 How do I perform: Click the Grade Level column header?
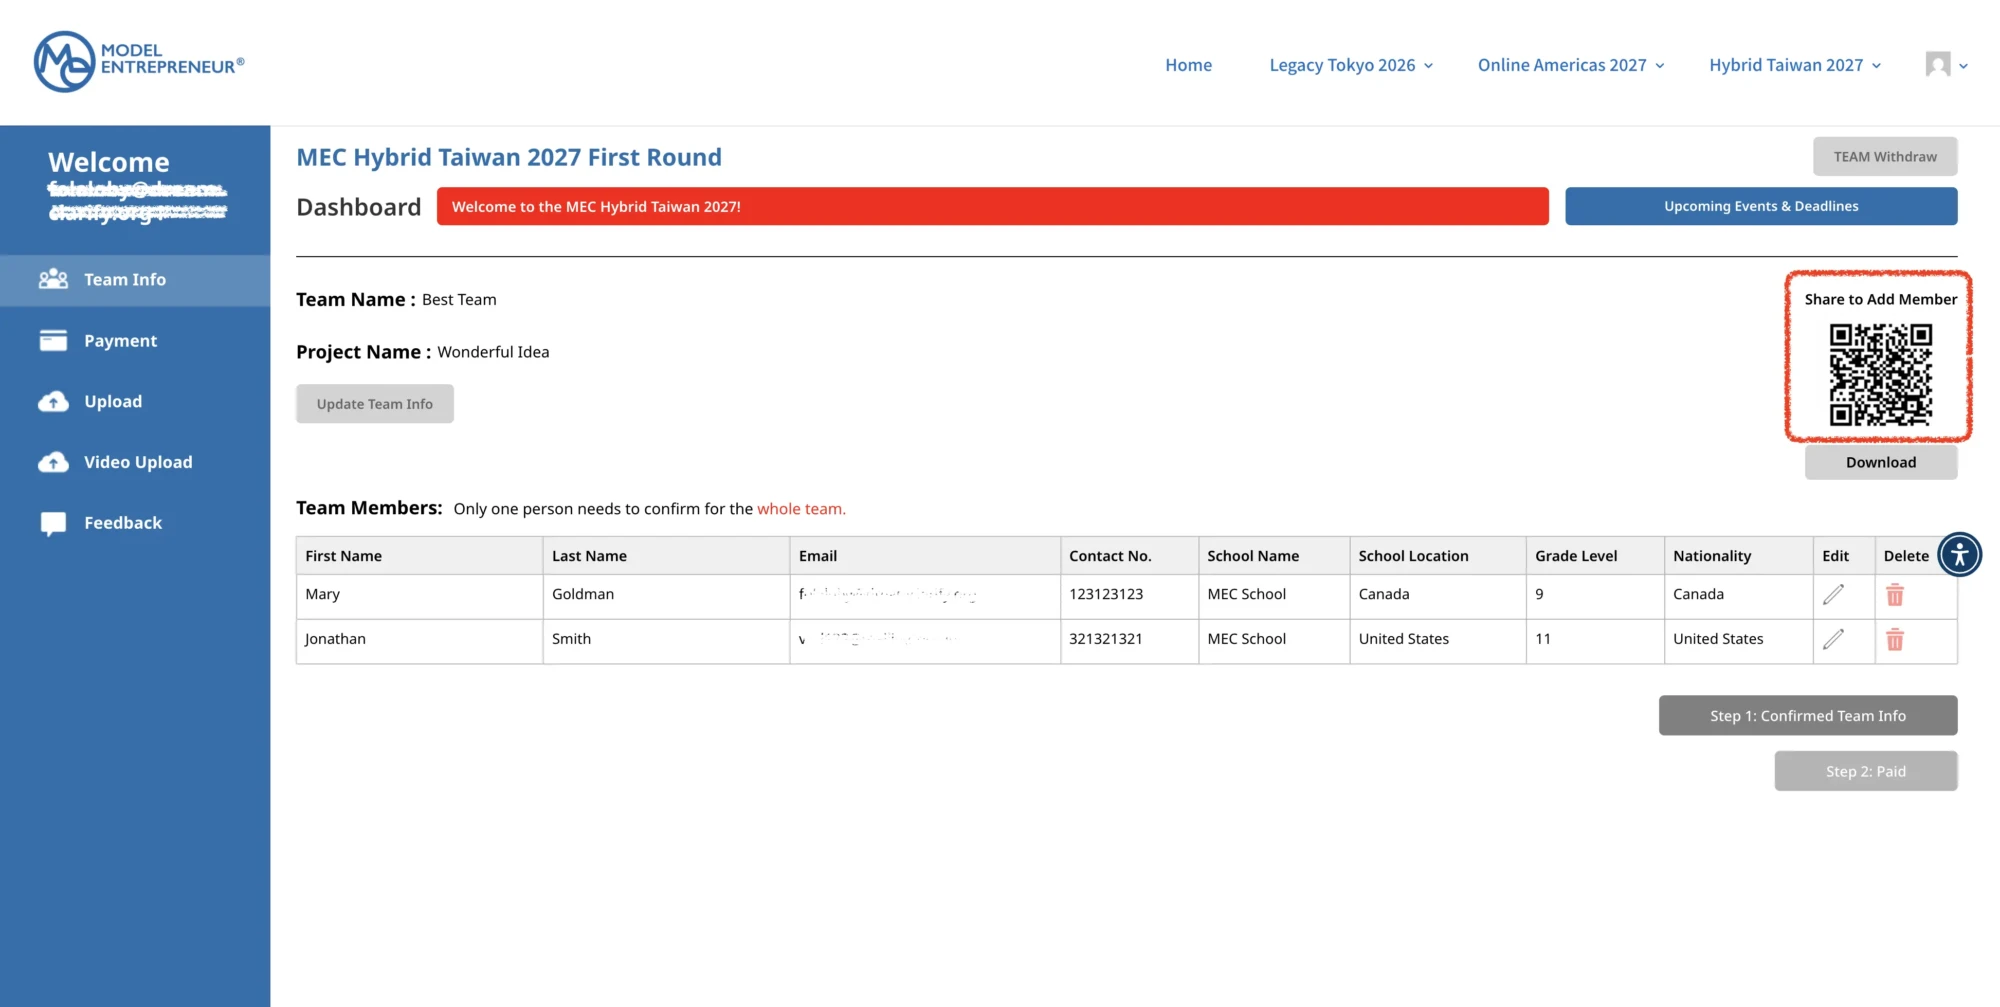click(1595, 556)
